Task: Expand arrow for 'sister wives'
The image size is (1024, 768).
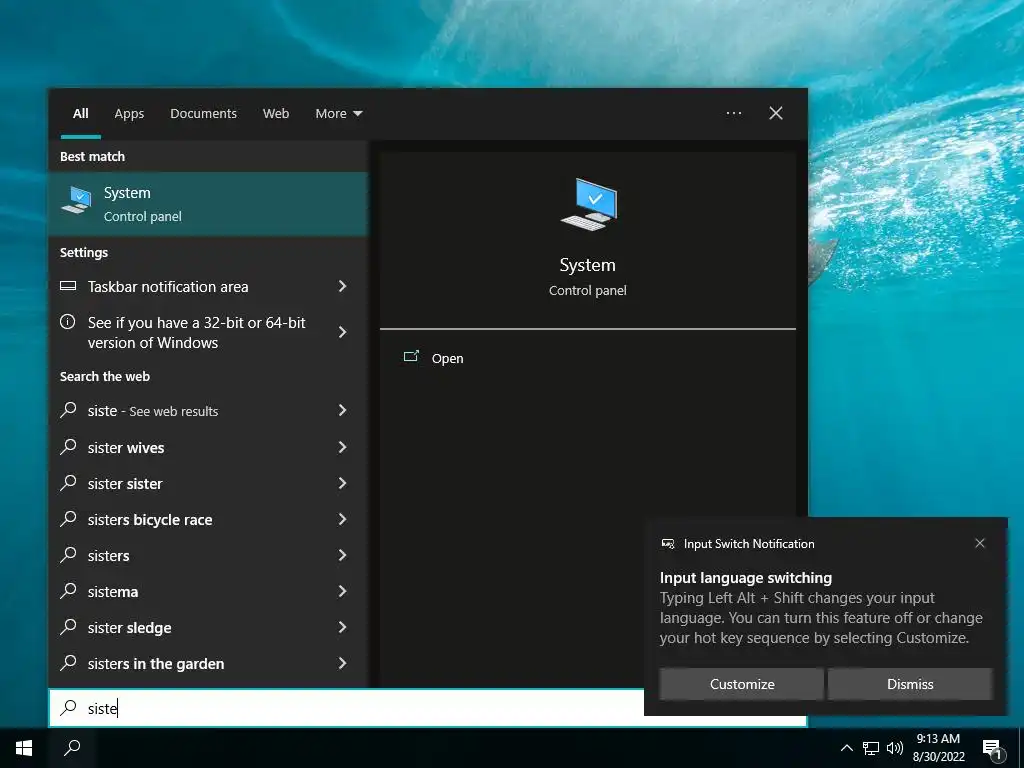Action: point(342,447)
